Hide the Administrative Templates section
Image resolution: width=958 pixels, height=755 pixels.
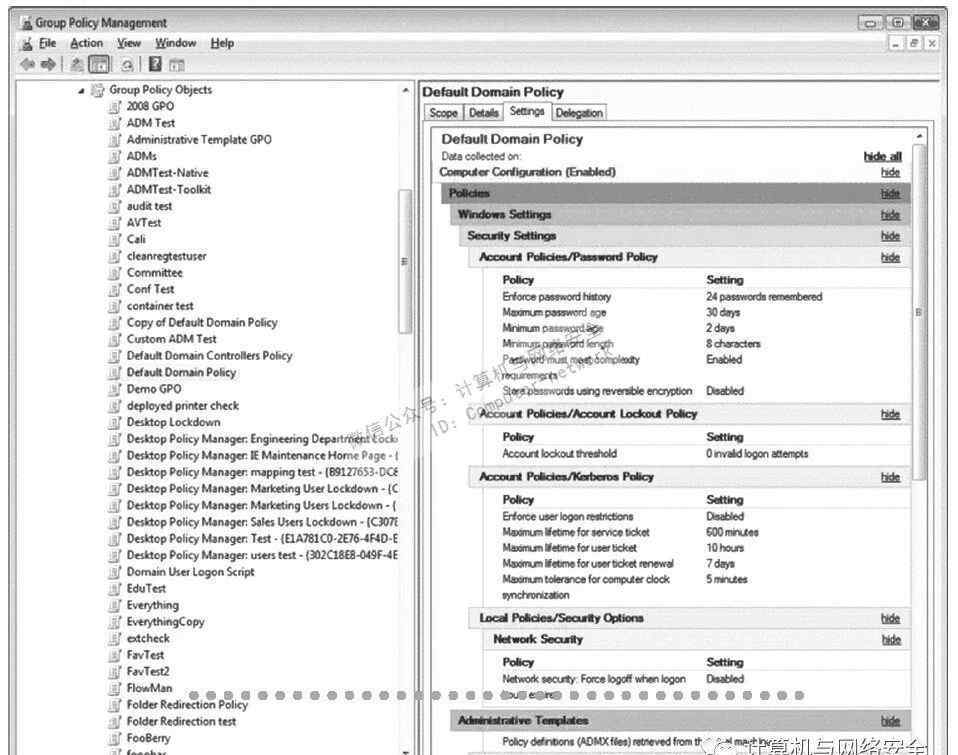890,721
